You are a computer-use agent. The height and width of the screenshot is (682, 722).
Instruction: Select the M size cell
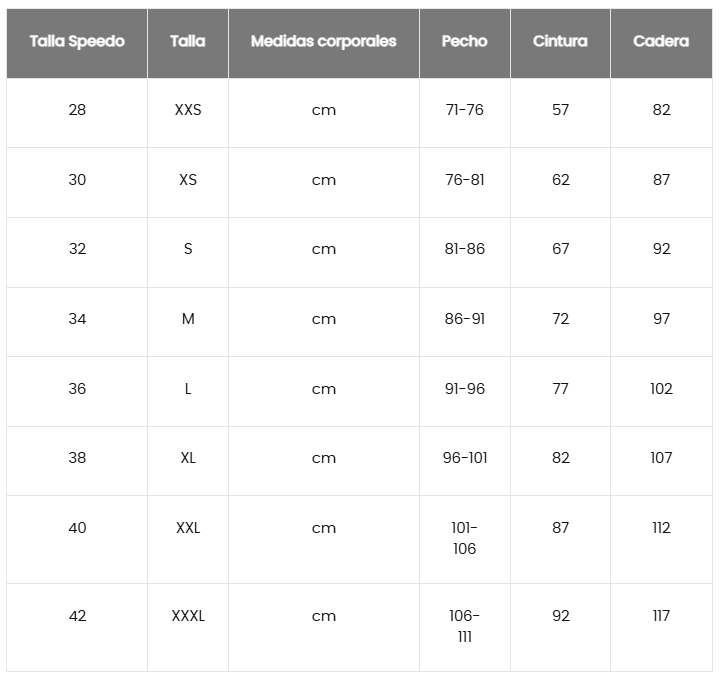pyautogui.click(x=188, y=319)
